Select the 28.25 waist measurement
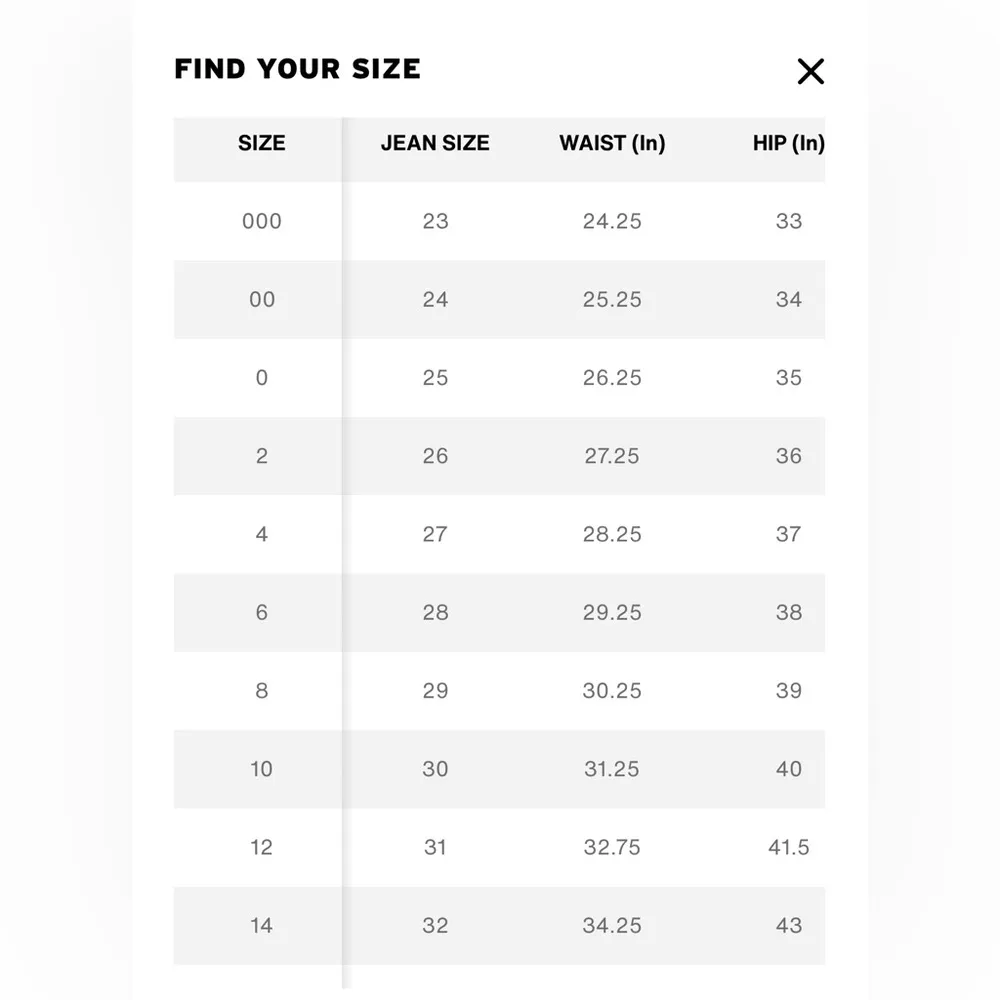The width and height of the screenshot is (1000, 1000). 612,534
